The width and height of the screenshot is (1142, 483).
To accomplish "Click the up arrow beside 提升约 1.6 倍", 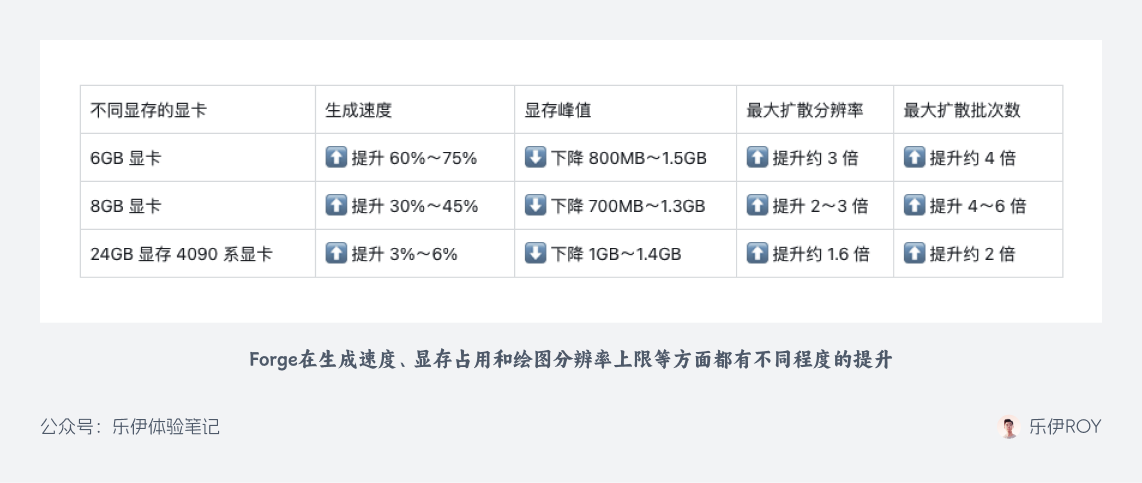I will [757, 254].
